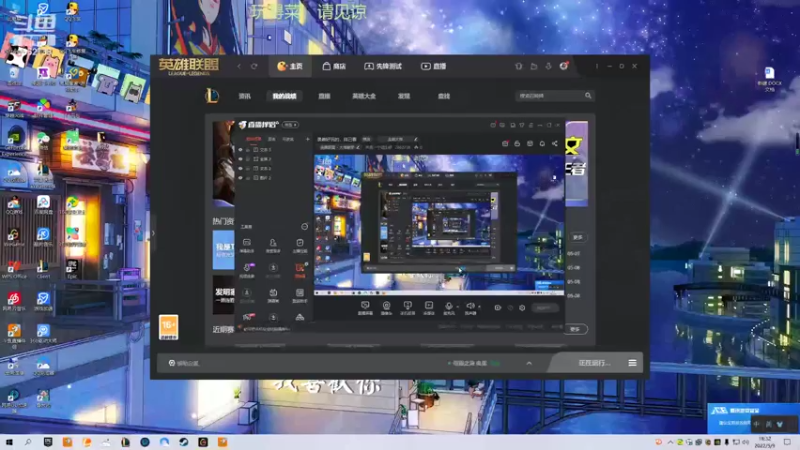
Task: Open the notification center icon
Action: pos(788,442)
